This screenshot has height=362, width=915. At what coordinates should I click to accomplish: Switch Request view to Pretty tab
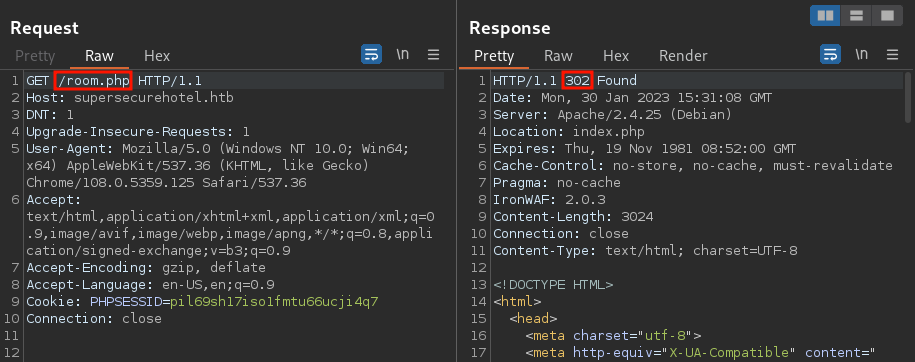[x=35, y=56]
